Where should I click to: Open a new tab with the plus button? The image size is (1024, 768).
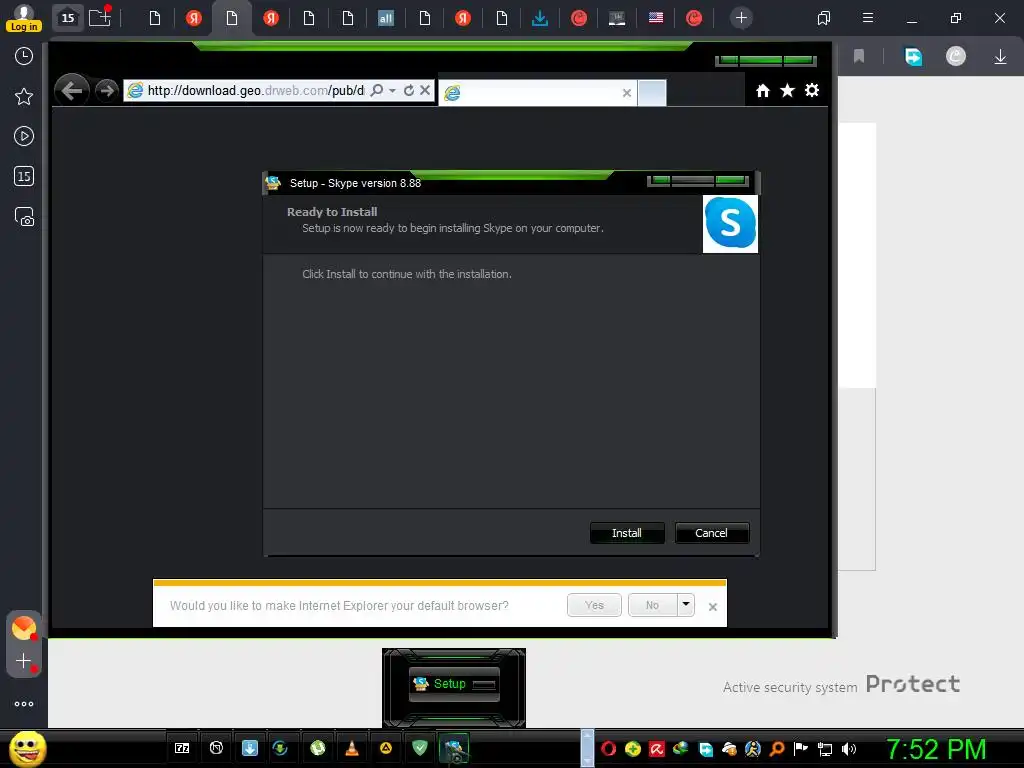[x=741, y=18]
